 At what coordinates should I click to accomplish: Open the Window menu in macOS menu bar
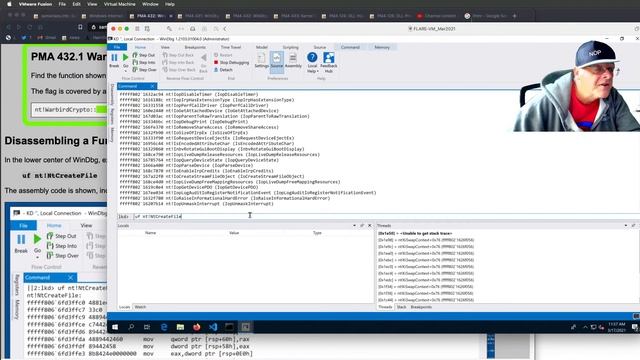tap(150, 4)
